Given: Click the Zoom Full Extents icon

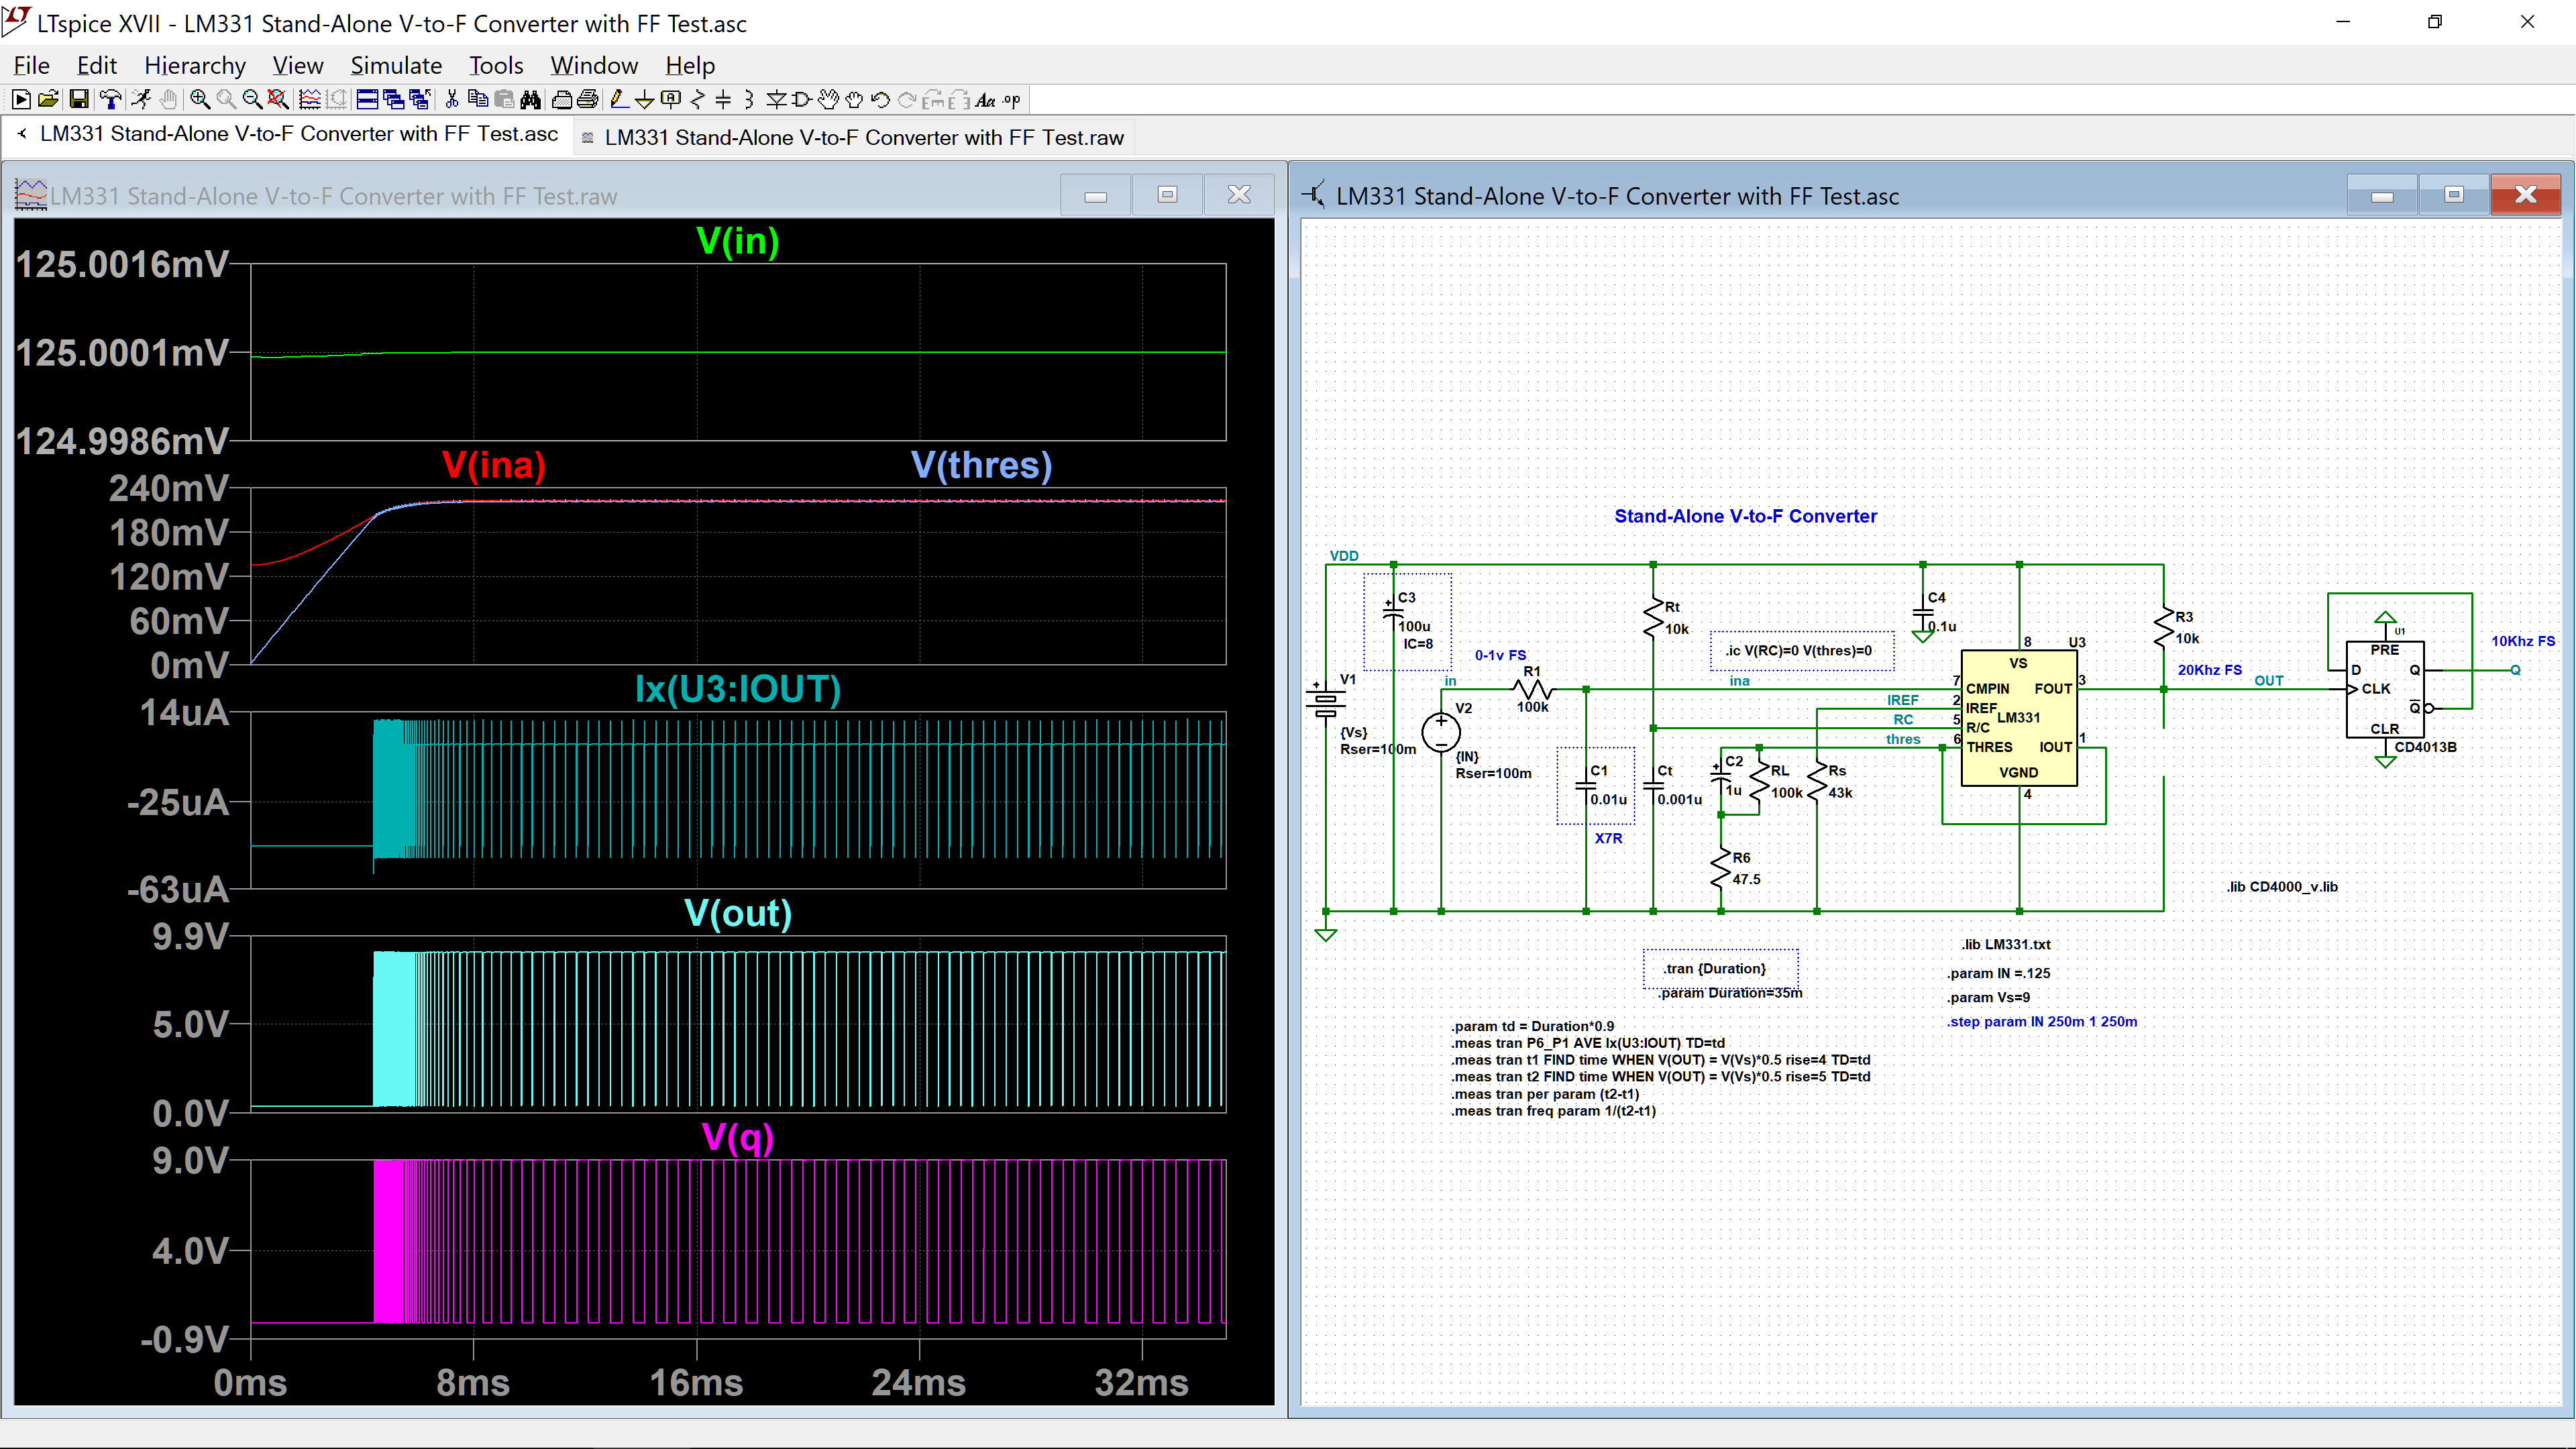Looking at the screenshot, I should point(278,100).
